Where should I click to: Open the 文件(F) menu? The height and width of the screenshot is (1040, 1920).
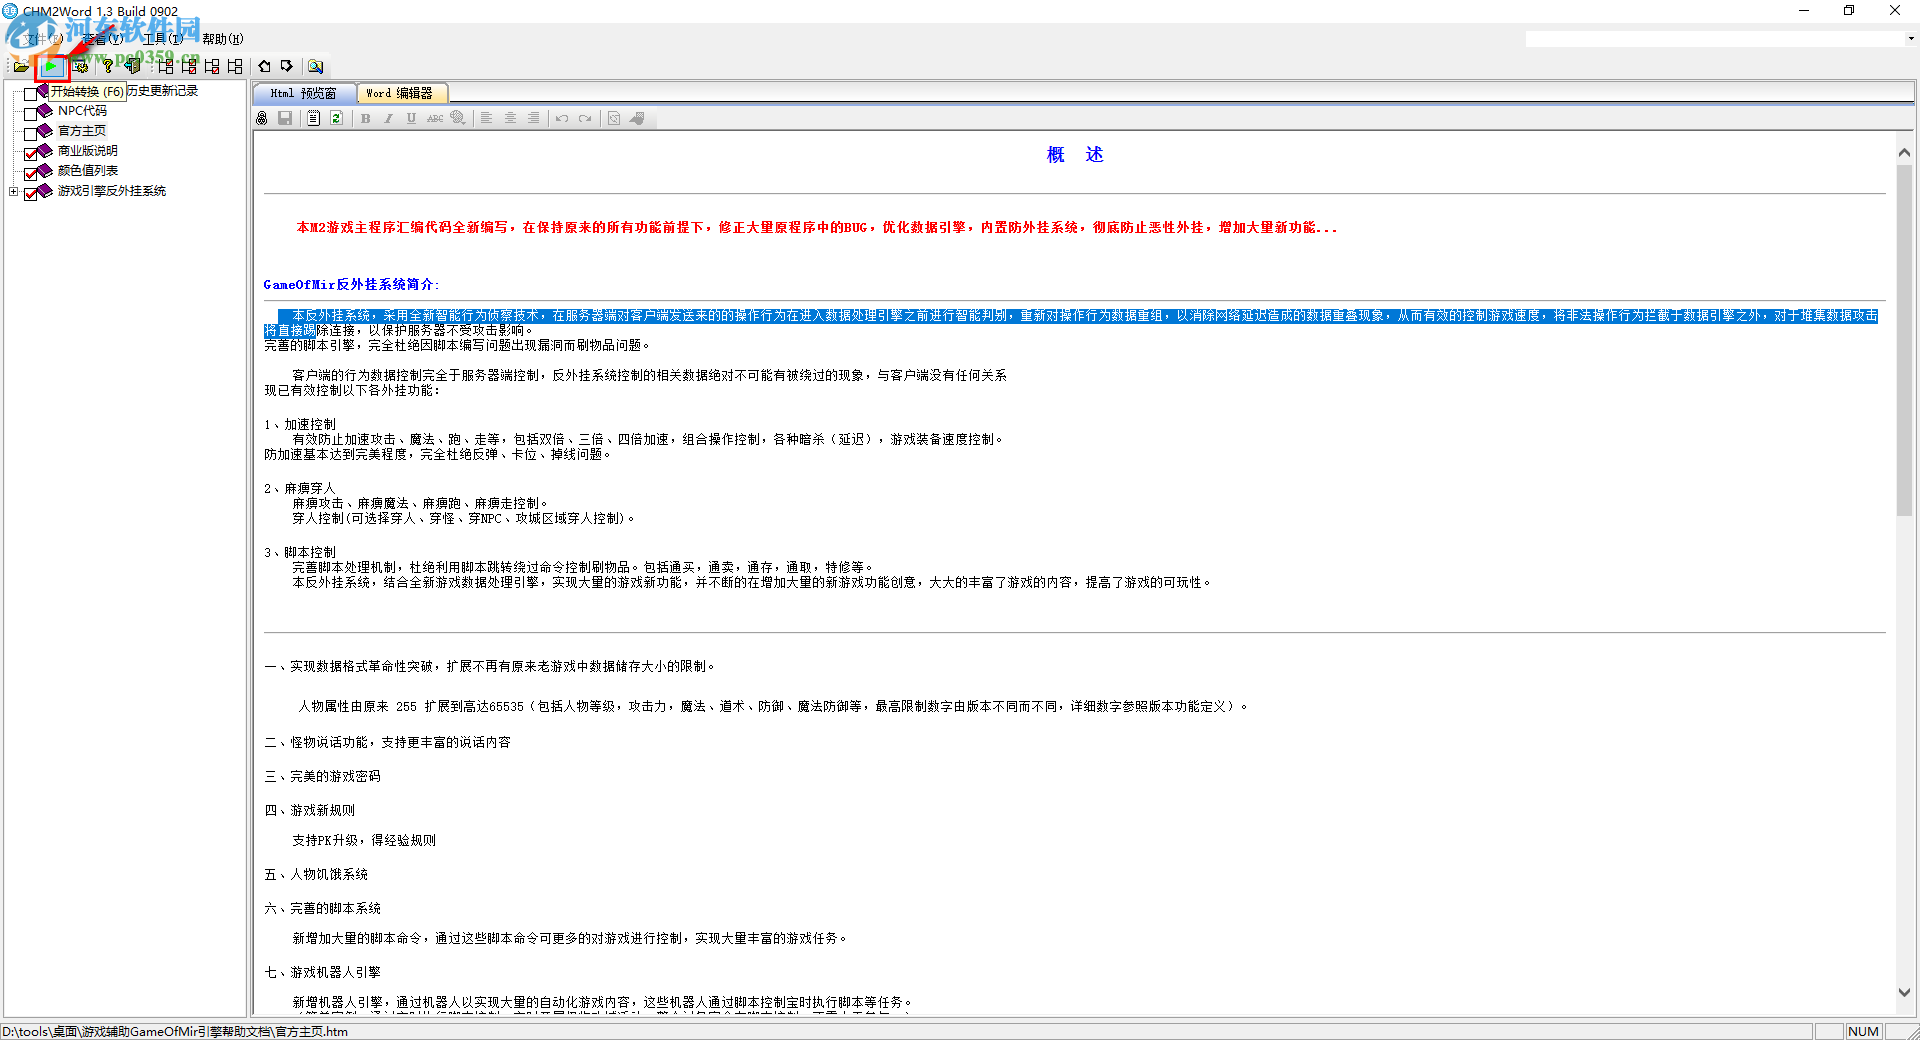[x=44, y=39]
